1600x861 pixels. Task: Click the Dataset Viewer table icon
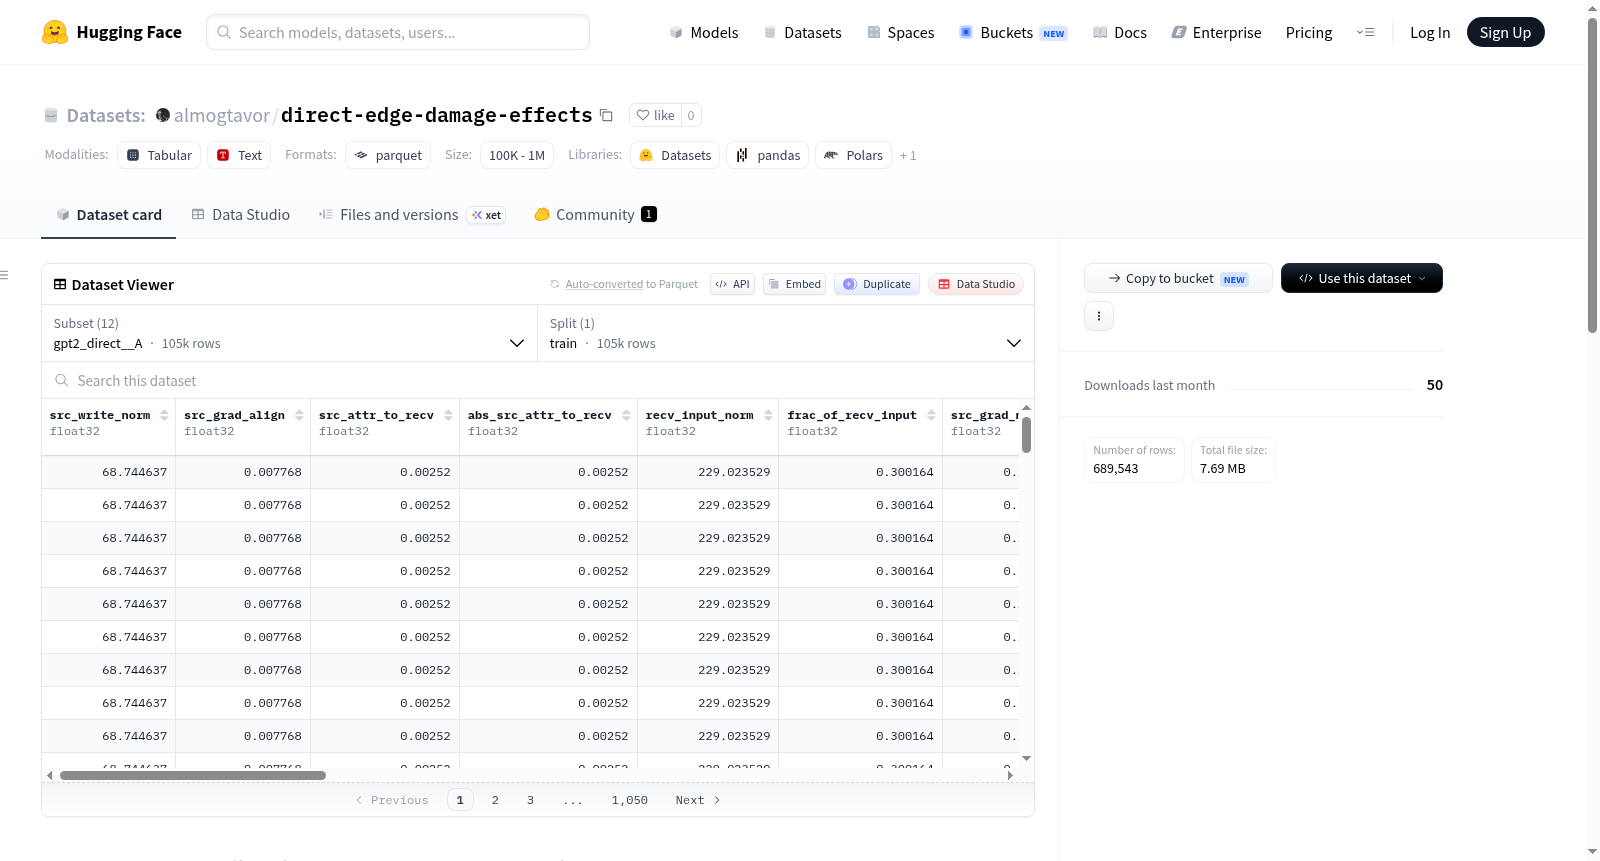pyautogui.click(x=60, y=284)
